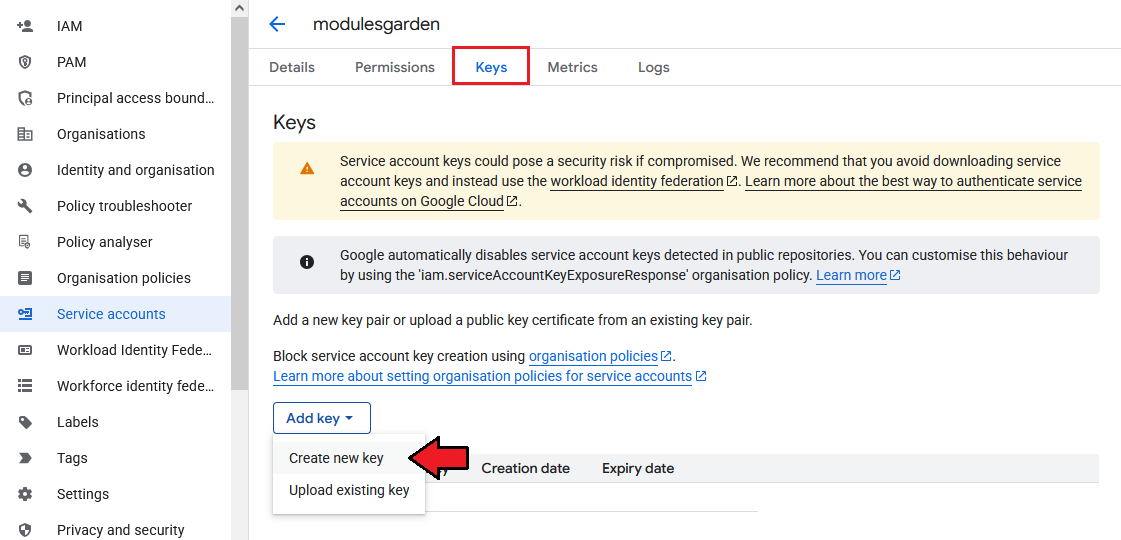Expand the Add key dropdown

click(321, 418)
